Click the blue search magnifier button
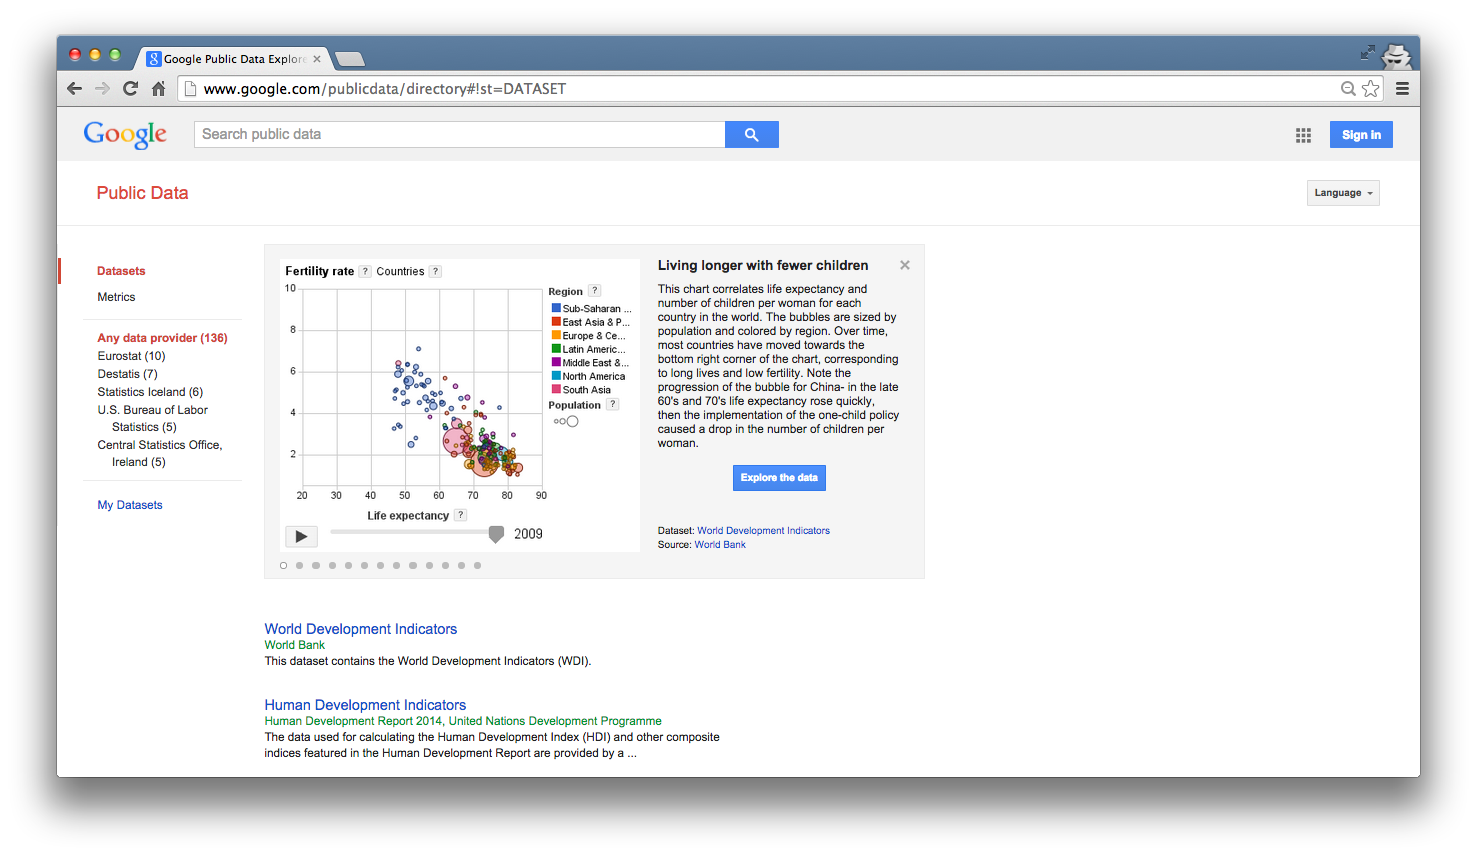Image resolution: width=1477 pixels, height=856 pixels. tap(751, 134)
